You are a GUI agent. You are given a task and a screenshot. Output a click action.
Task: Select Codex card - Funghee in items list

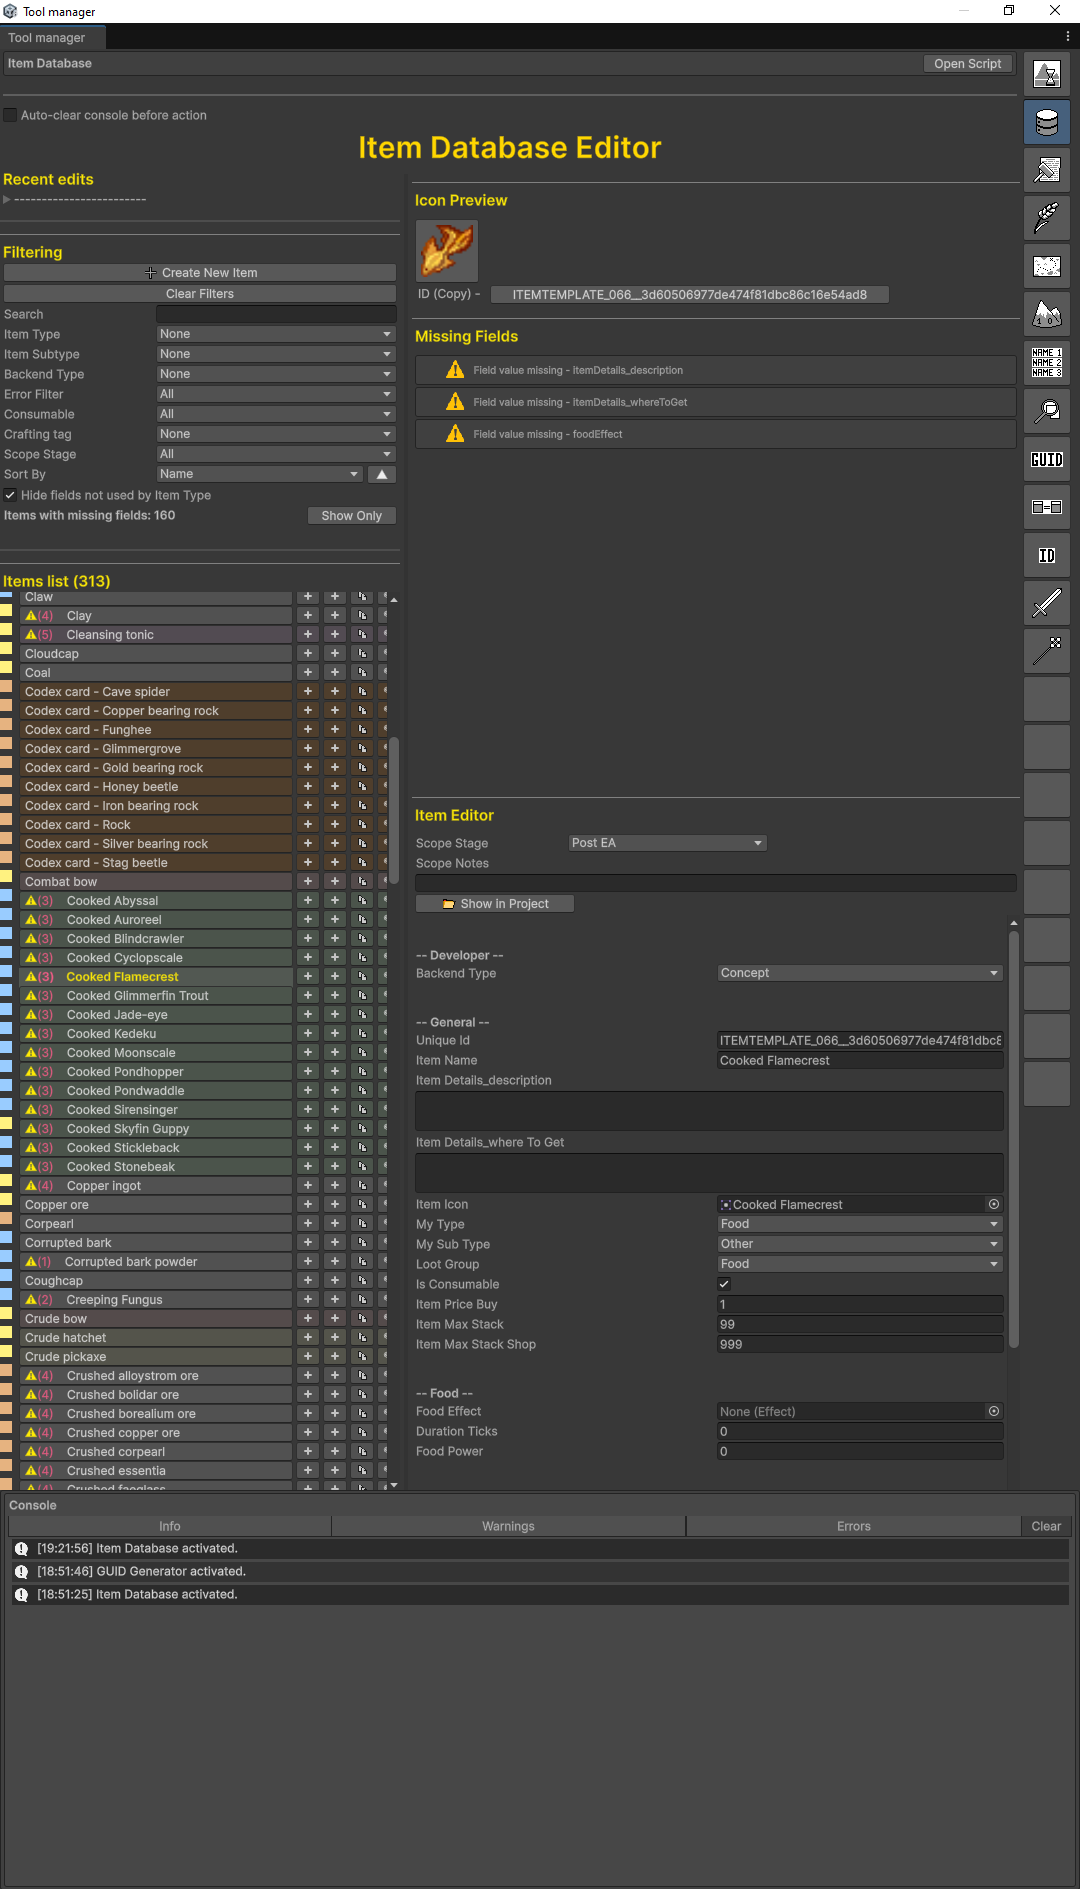click(x=156, y=730)
